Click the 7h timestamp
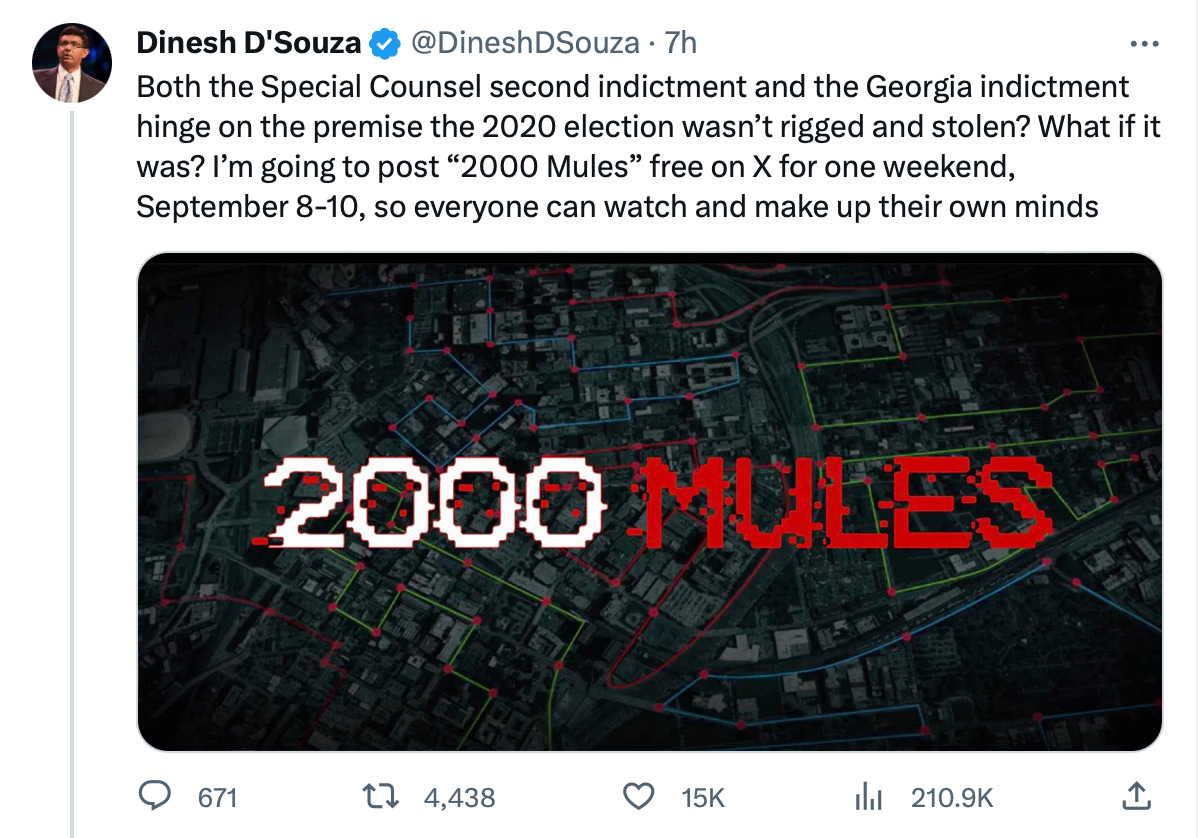 point(681,43)
